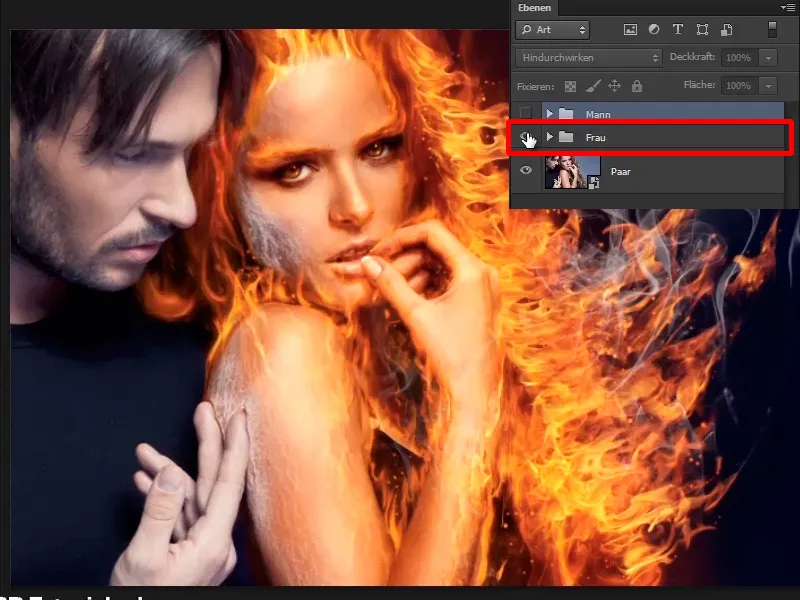Image resolution: width=800 pixels, height=600 pixels.
Task: Filter layers by adjustment layers icon
Action: click(654, 30)
